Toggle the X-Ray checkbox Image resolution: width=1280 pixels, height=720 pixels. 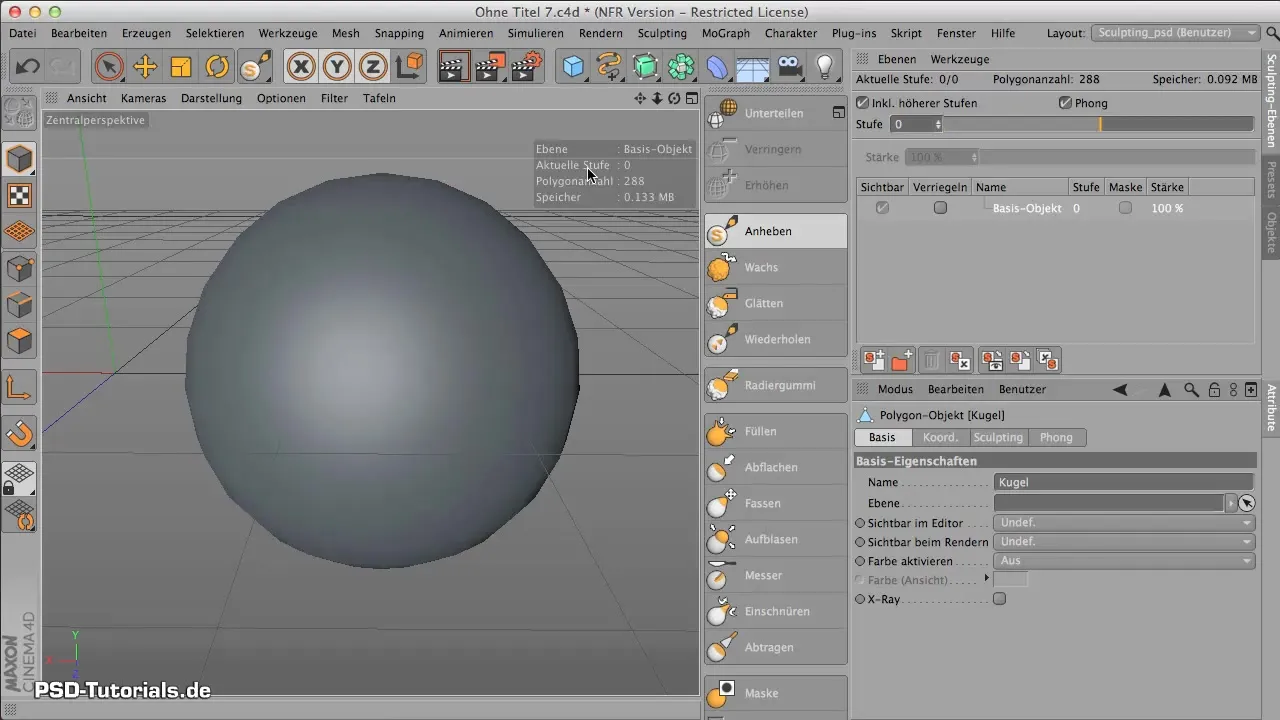tap(999, 599)
